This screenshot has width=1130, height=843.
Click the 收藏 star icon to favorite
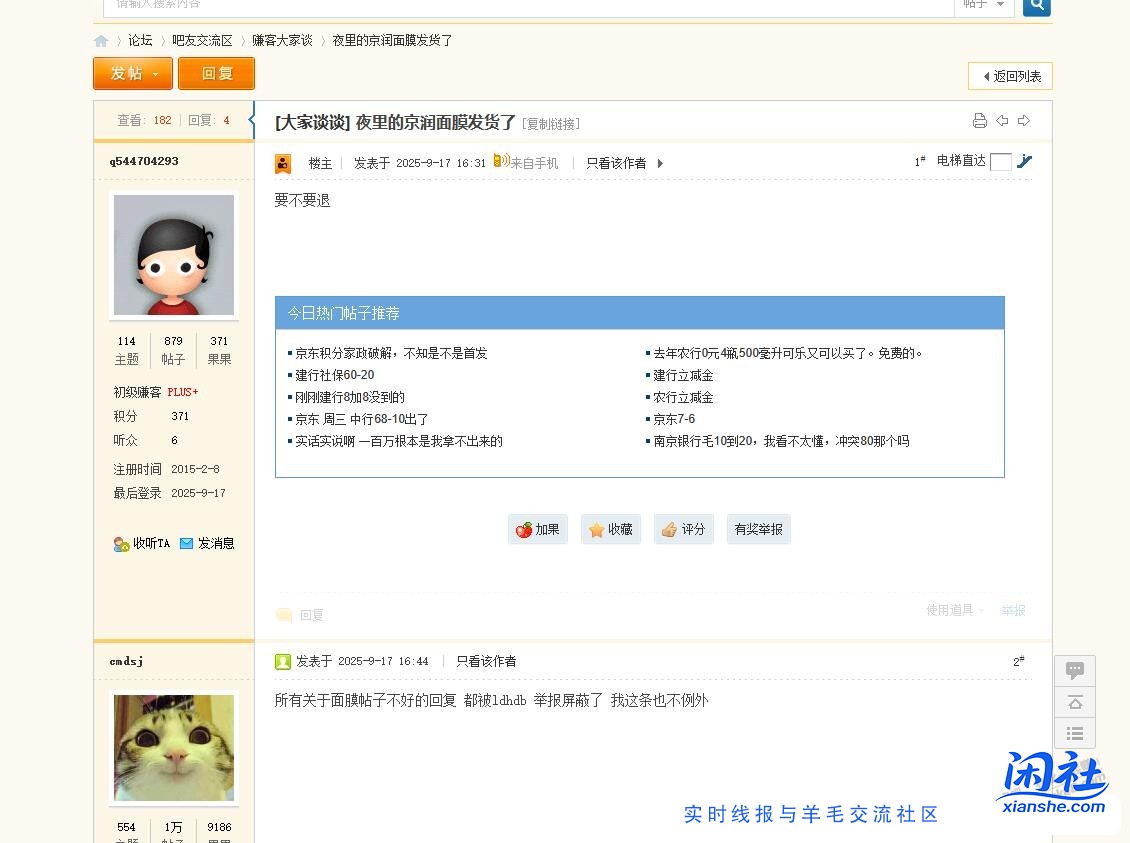coord(598,529)
